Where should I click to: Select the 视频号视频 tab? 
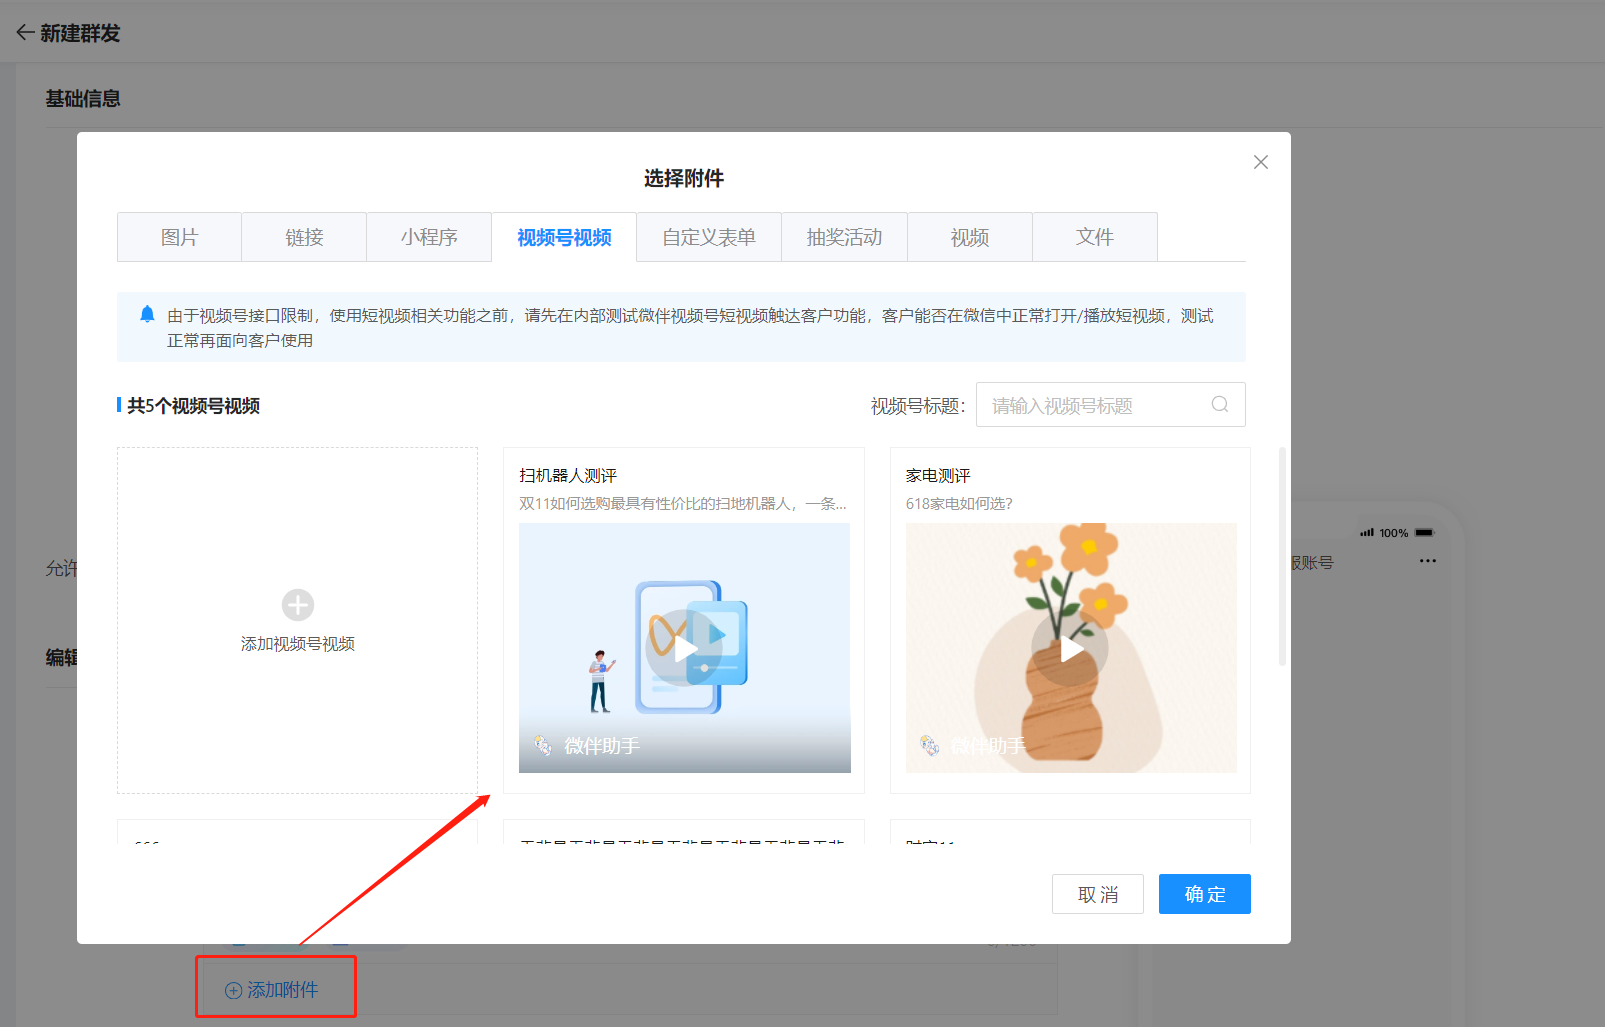564,237
